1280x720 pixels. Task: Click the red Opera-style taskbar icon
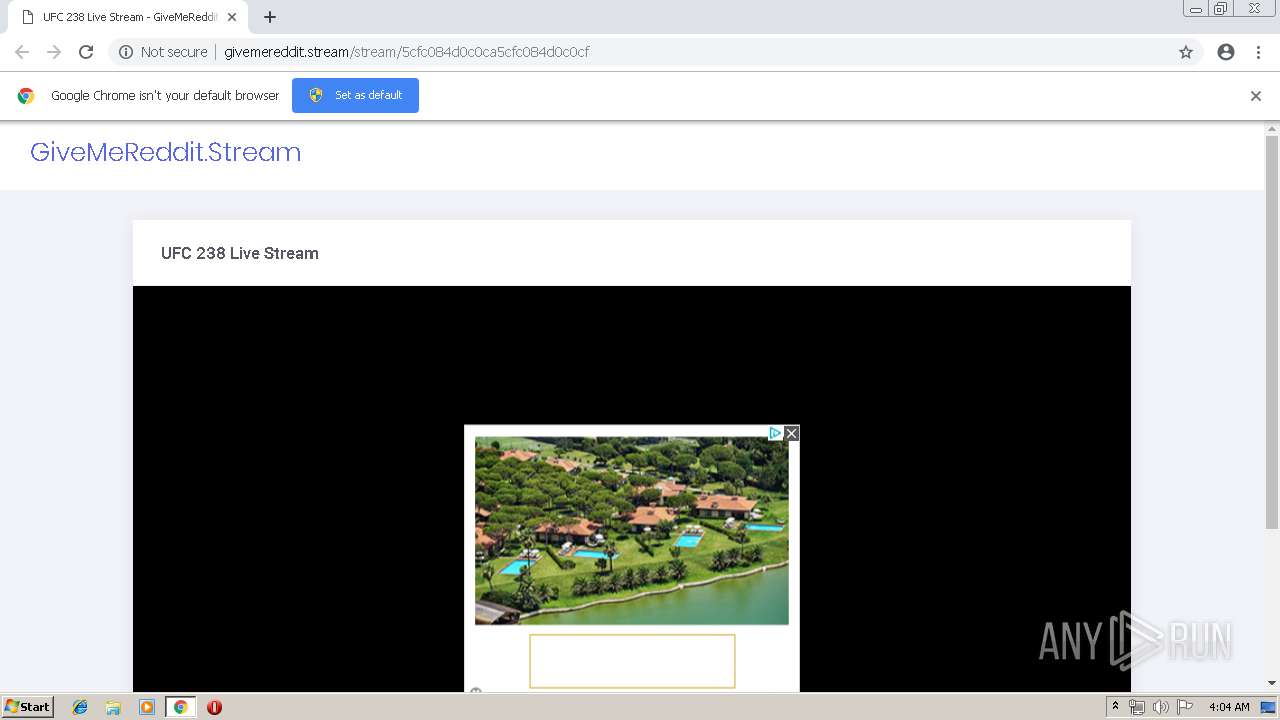(x=214, y=707)
